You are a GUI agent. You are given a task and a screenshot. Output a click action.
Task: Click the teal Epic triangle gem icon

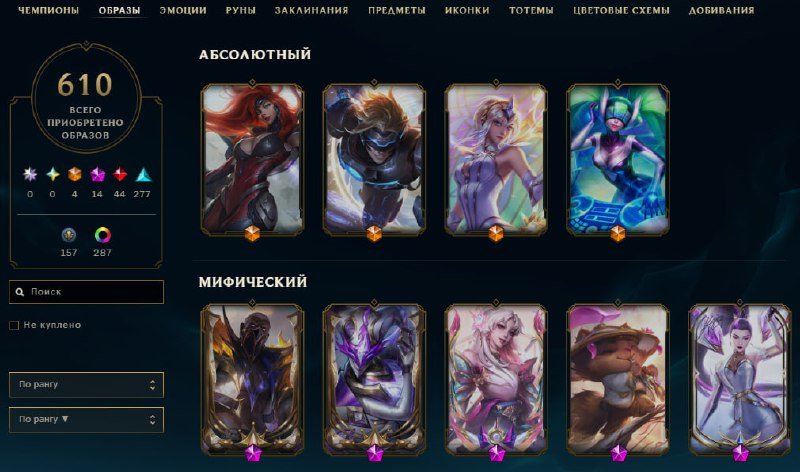pyautogui.click(x=143, y=175)
